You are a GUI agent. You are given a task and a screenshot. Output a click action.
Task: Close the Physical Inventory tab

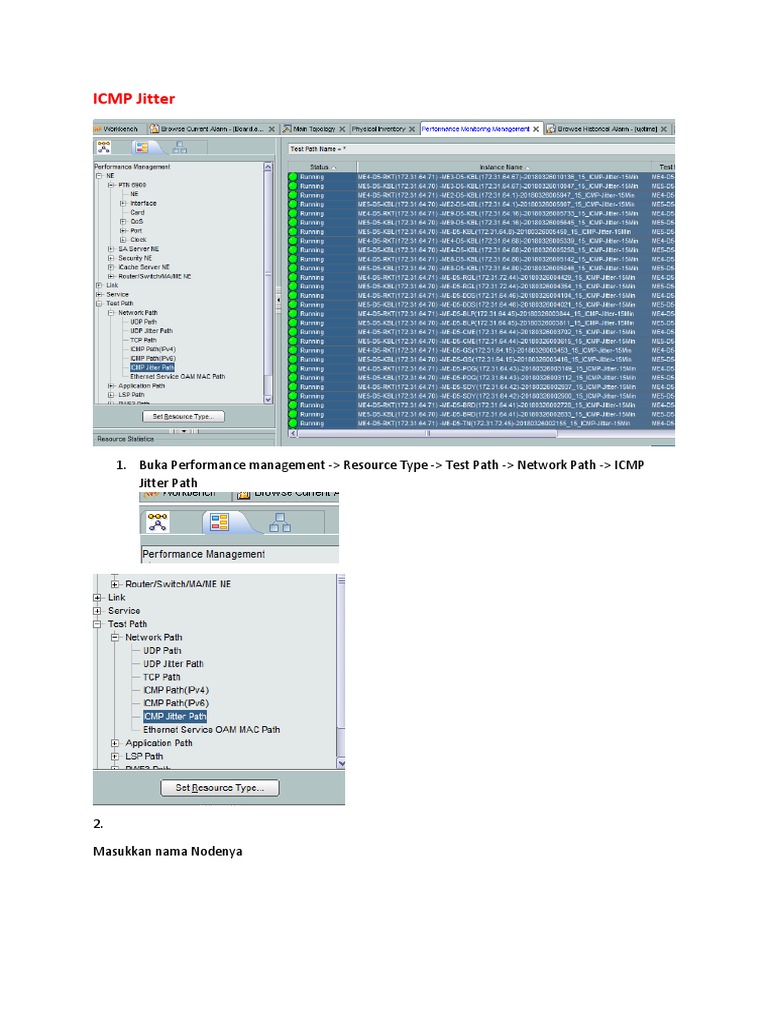pyautogui.click(x=412, y=129)
